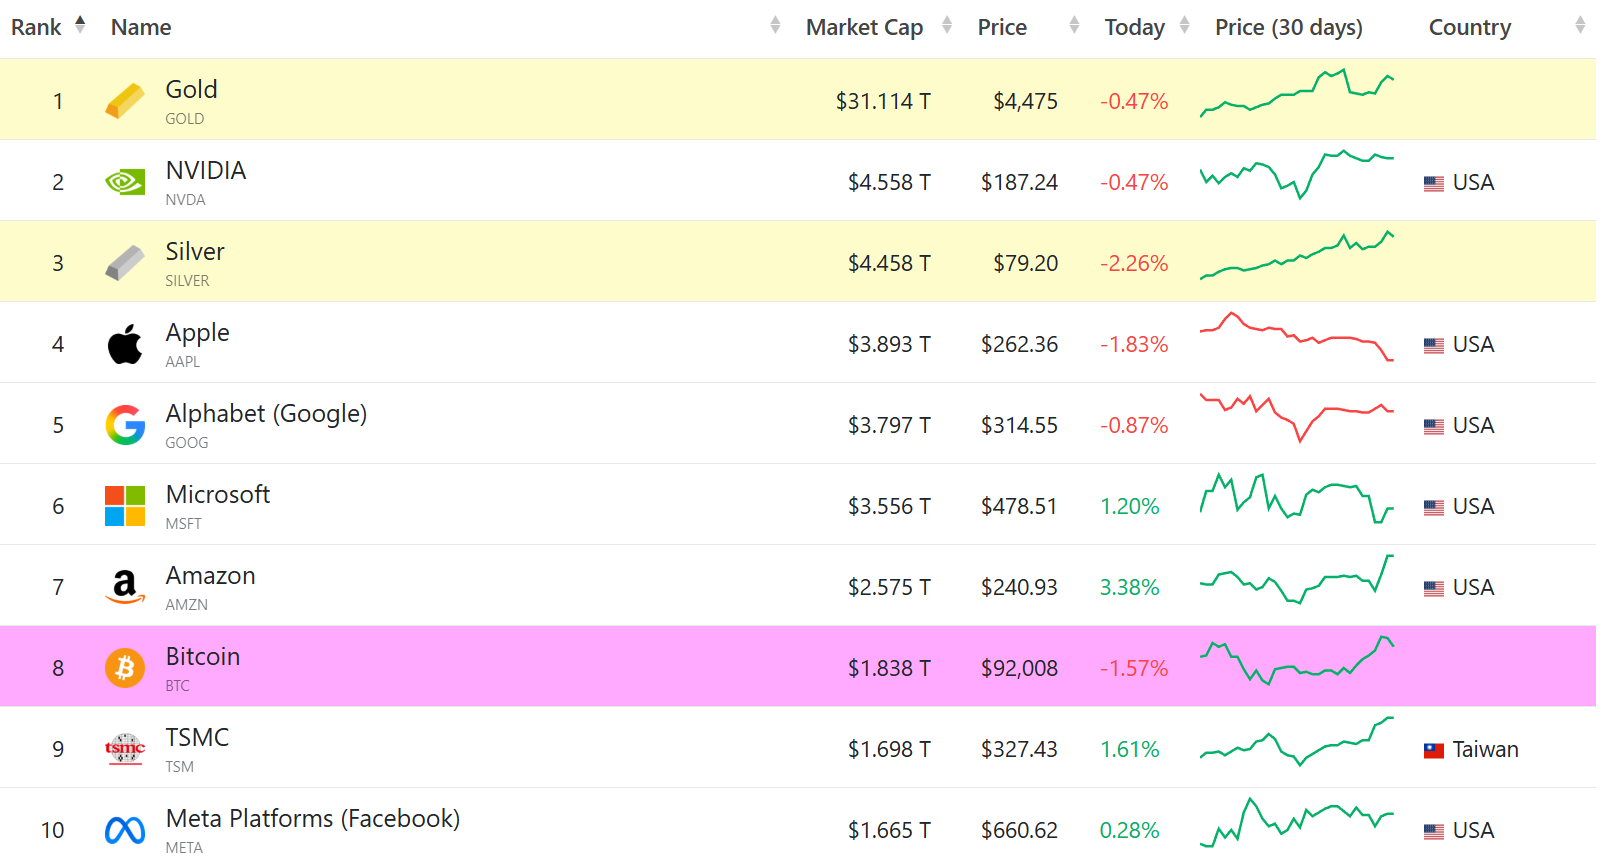Click the NVIDIA logo icon
1605x867 pixels.
(x=125, y=182)
